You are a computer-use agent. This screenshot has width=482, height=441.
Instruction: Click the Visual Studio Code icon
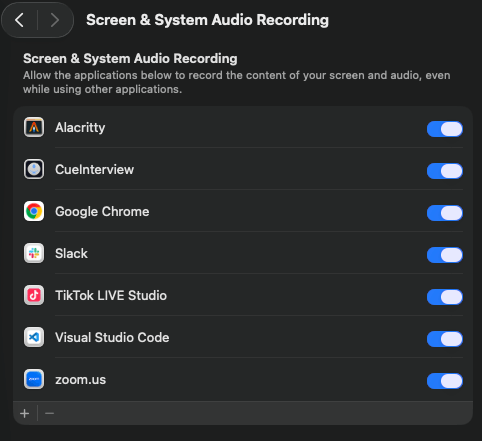[34, 337]
